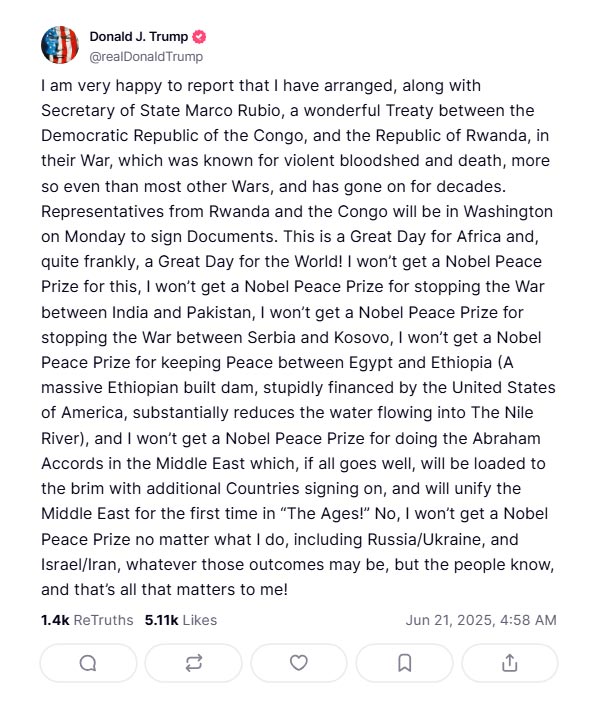The image size is (600, 710).
Task: View the 5.11k Likes list
Action: 181,620
